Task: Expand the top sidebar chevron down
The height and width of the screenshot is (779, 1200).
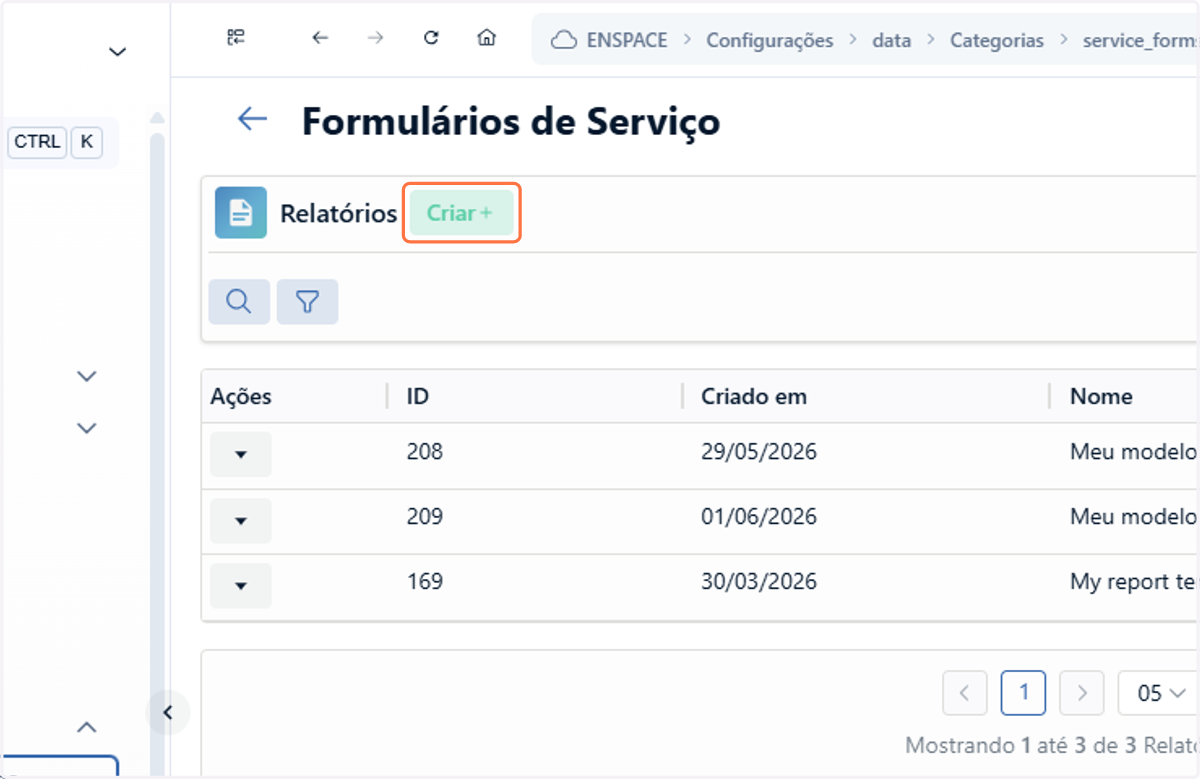Action: (118, 51)
